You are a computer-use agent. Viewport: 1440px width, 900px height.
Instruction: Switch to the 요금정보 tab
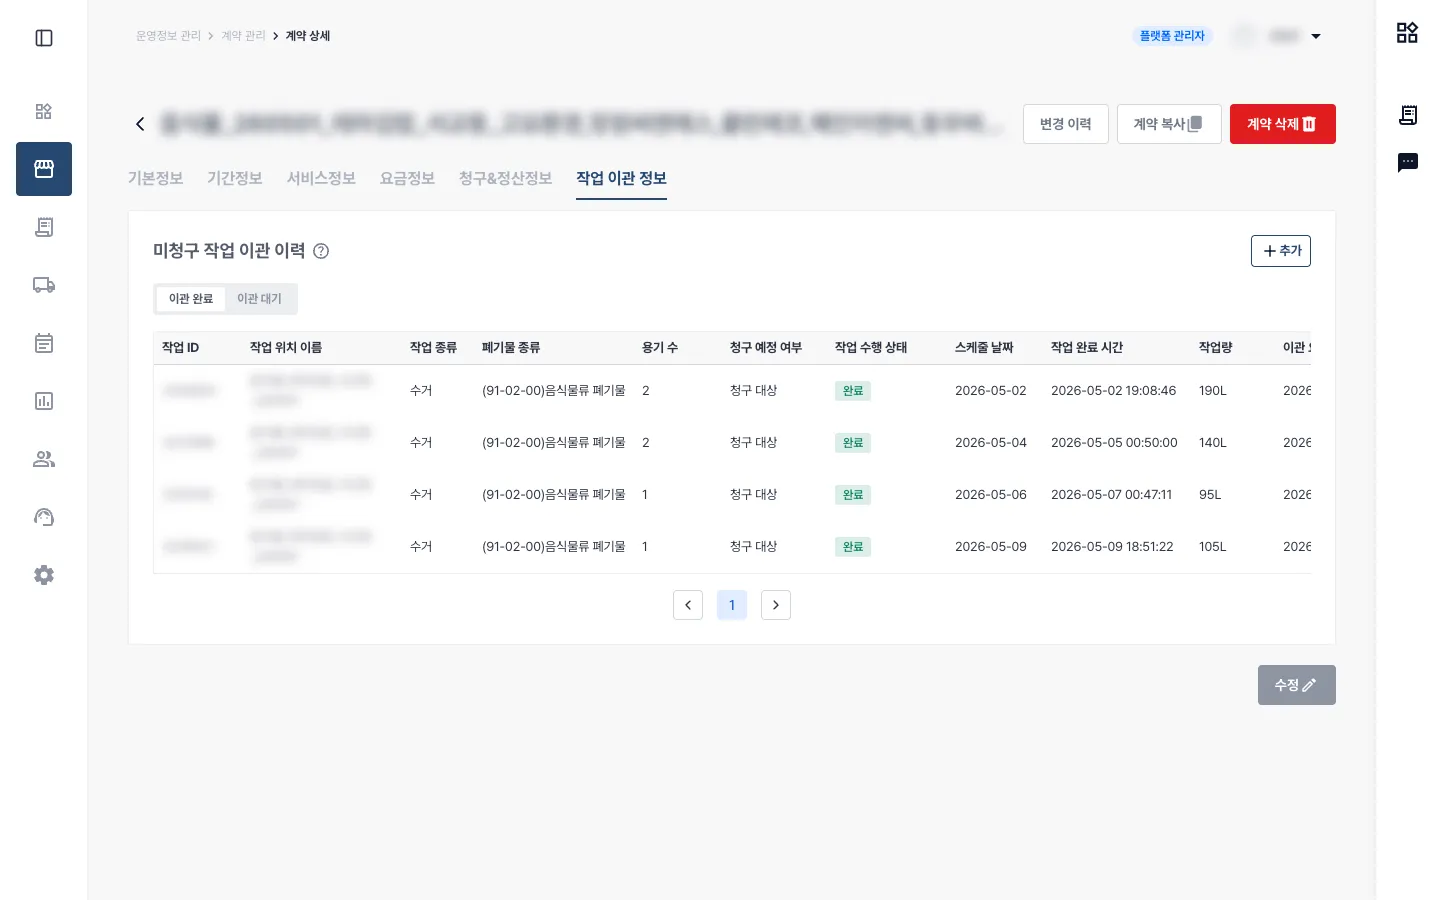(407, 178)
